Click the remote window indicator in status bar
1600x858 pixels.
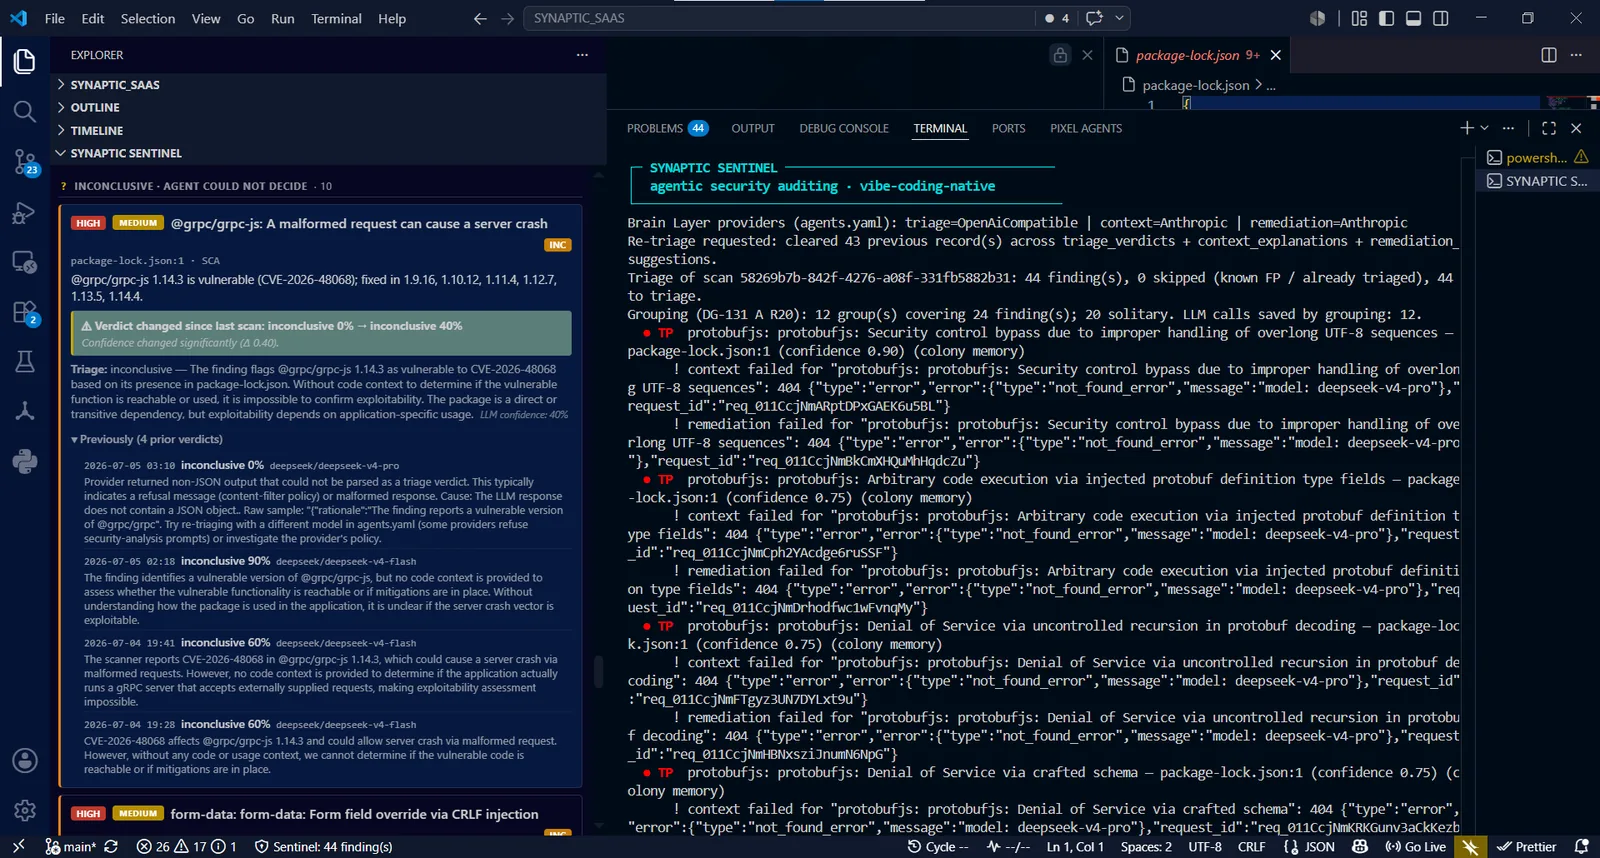tap(18, 846)
